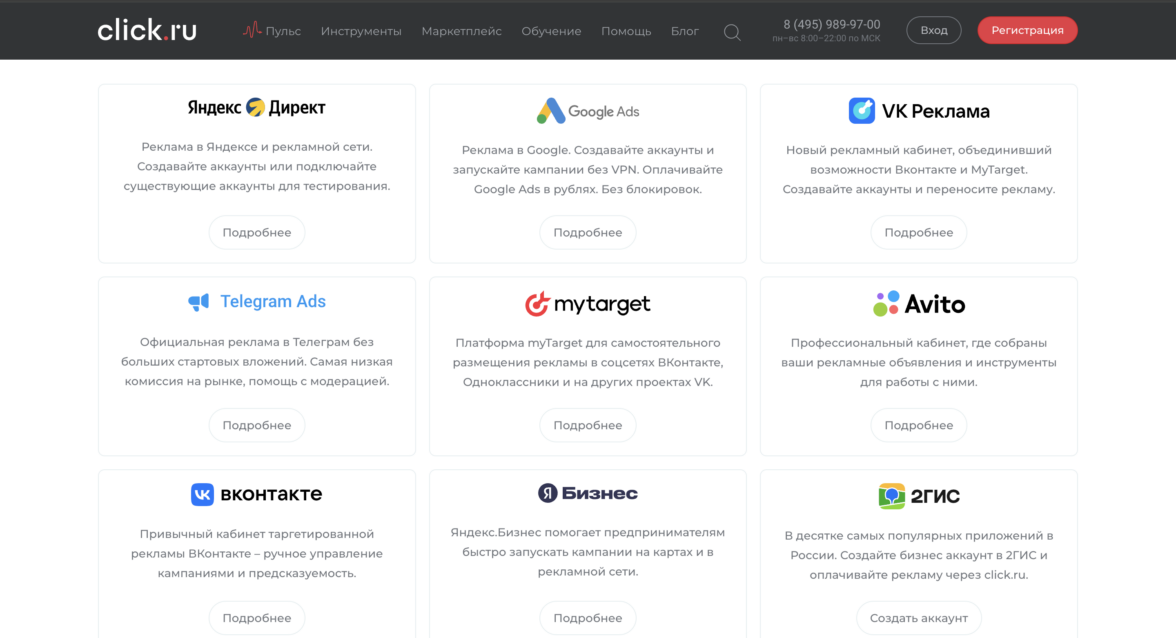Click the mytarget description paragraph
The height and width of the screenshot is (638, 1176).
[x=588, y=362]
